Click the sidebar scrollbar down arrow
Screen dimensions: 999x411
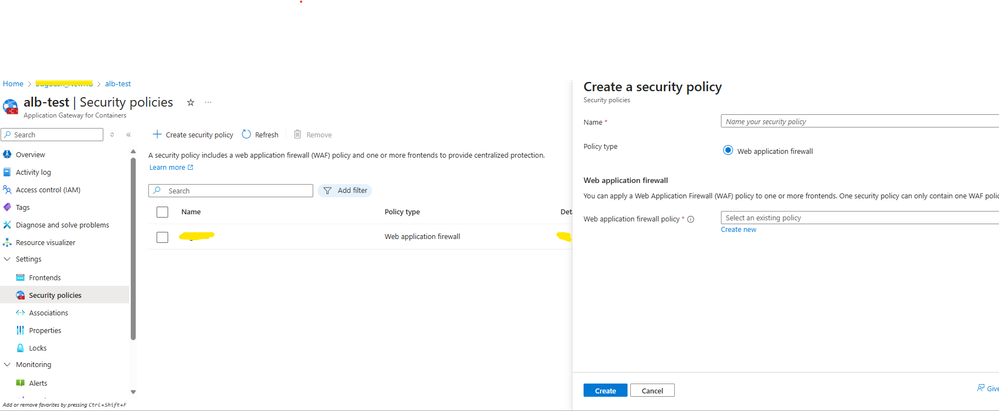pos(133,393)
